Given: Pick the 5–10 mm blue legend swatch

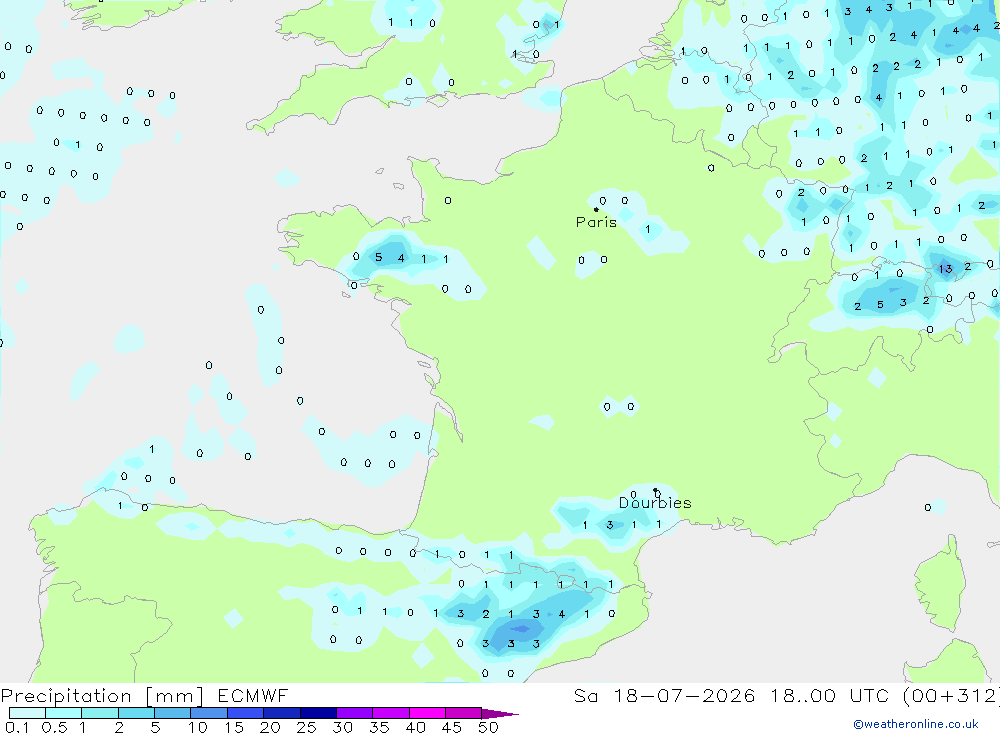Looking at the screenshot, I should [173, 713].
